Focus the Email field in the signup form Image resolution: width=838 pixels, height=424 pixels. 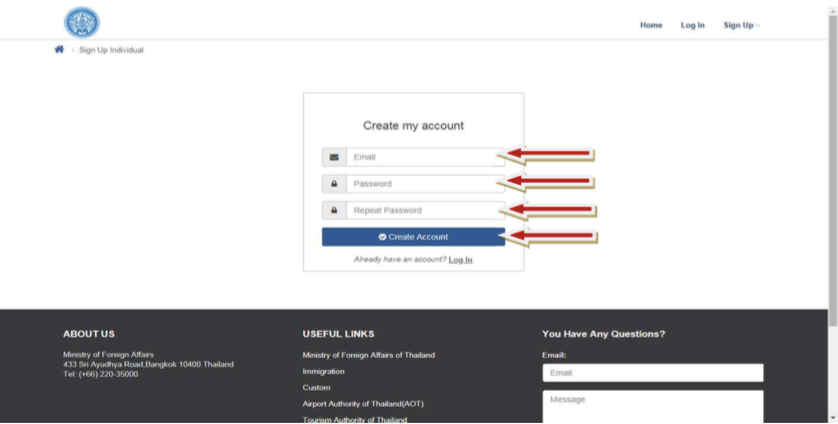point(424,157)
